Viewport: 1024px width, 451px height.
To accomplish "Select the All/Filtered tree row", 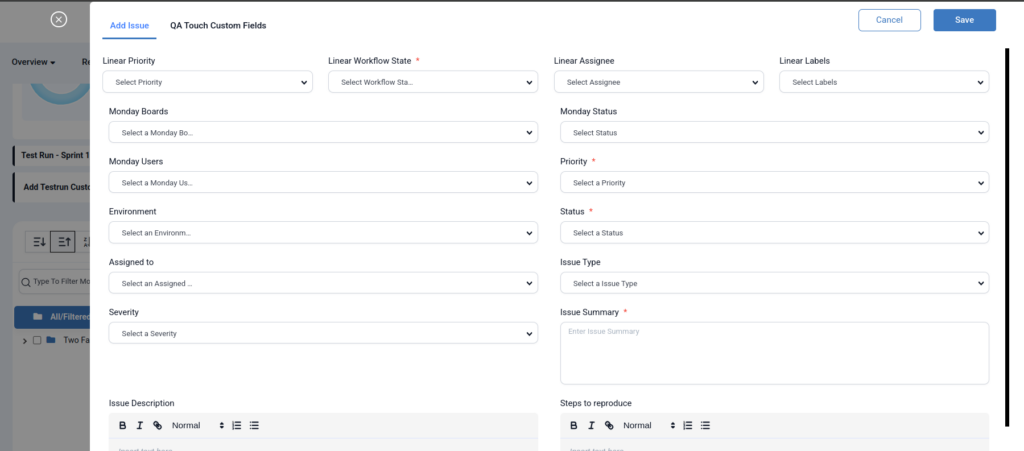I will [52, 317].
